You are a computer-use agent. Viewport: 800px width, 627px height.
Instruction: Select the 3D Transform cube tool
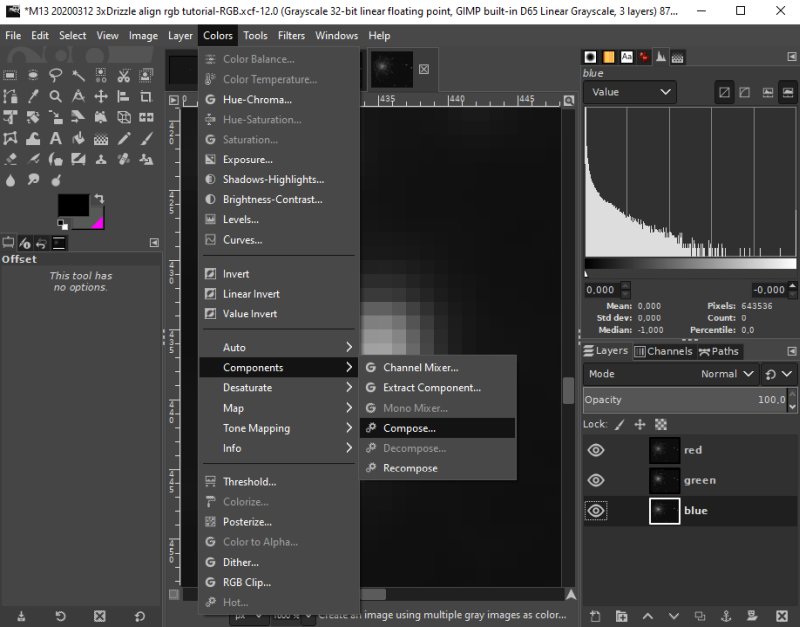click(x=123, y=117)
